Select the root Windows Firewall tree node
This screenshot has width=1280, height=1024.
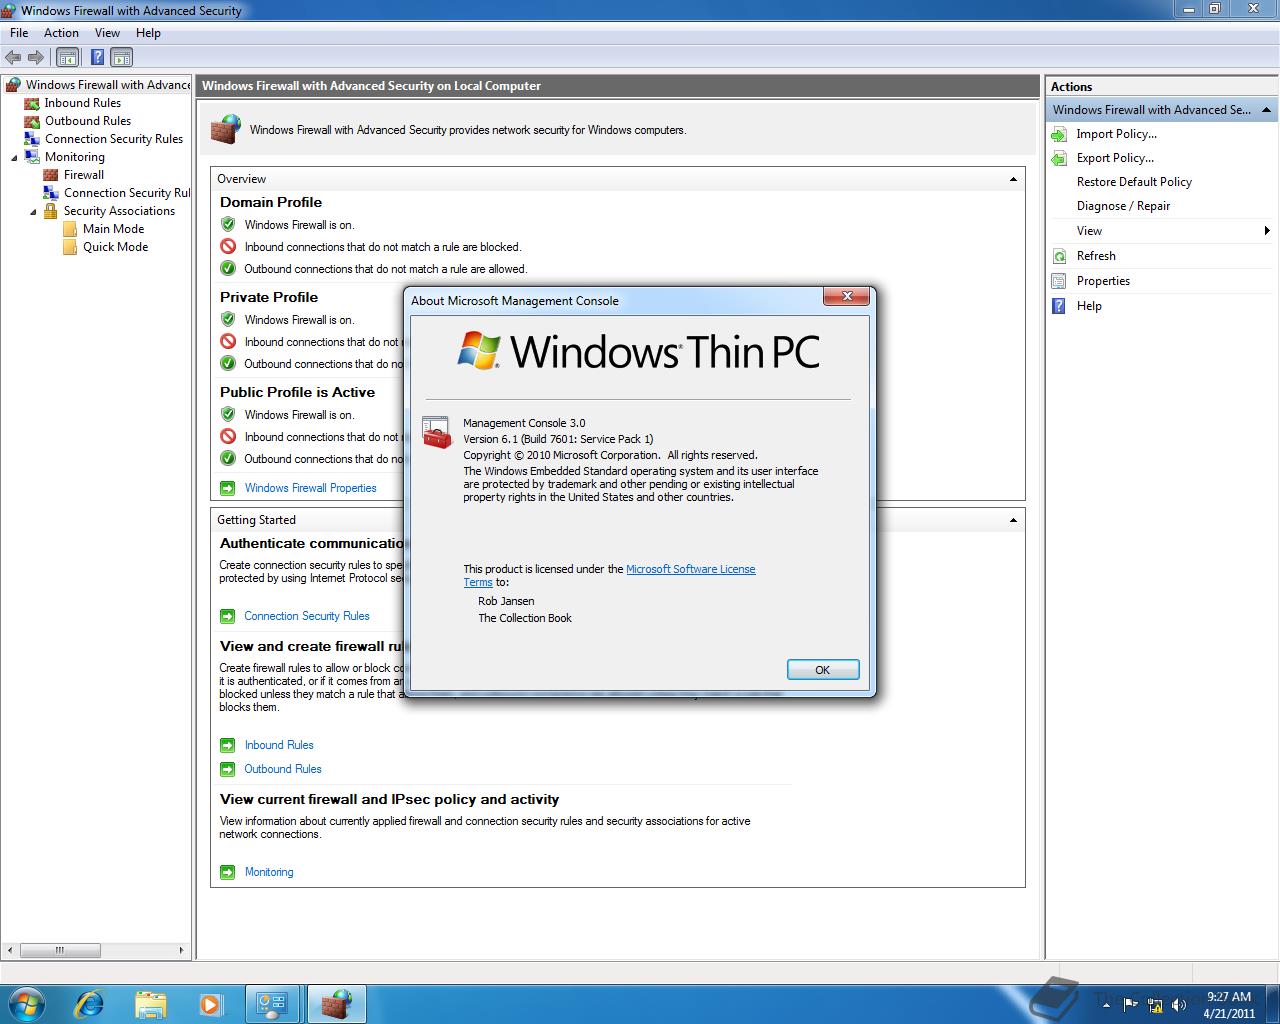click(x=107, y=85)
